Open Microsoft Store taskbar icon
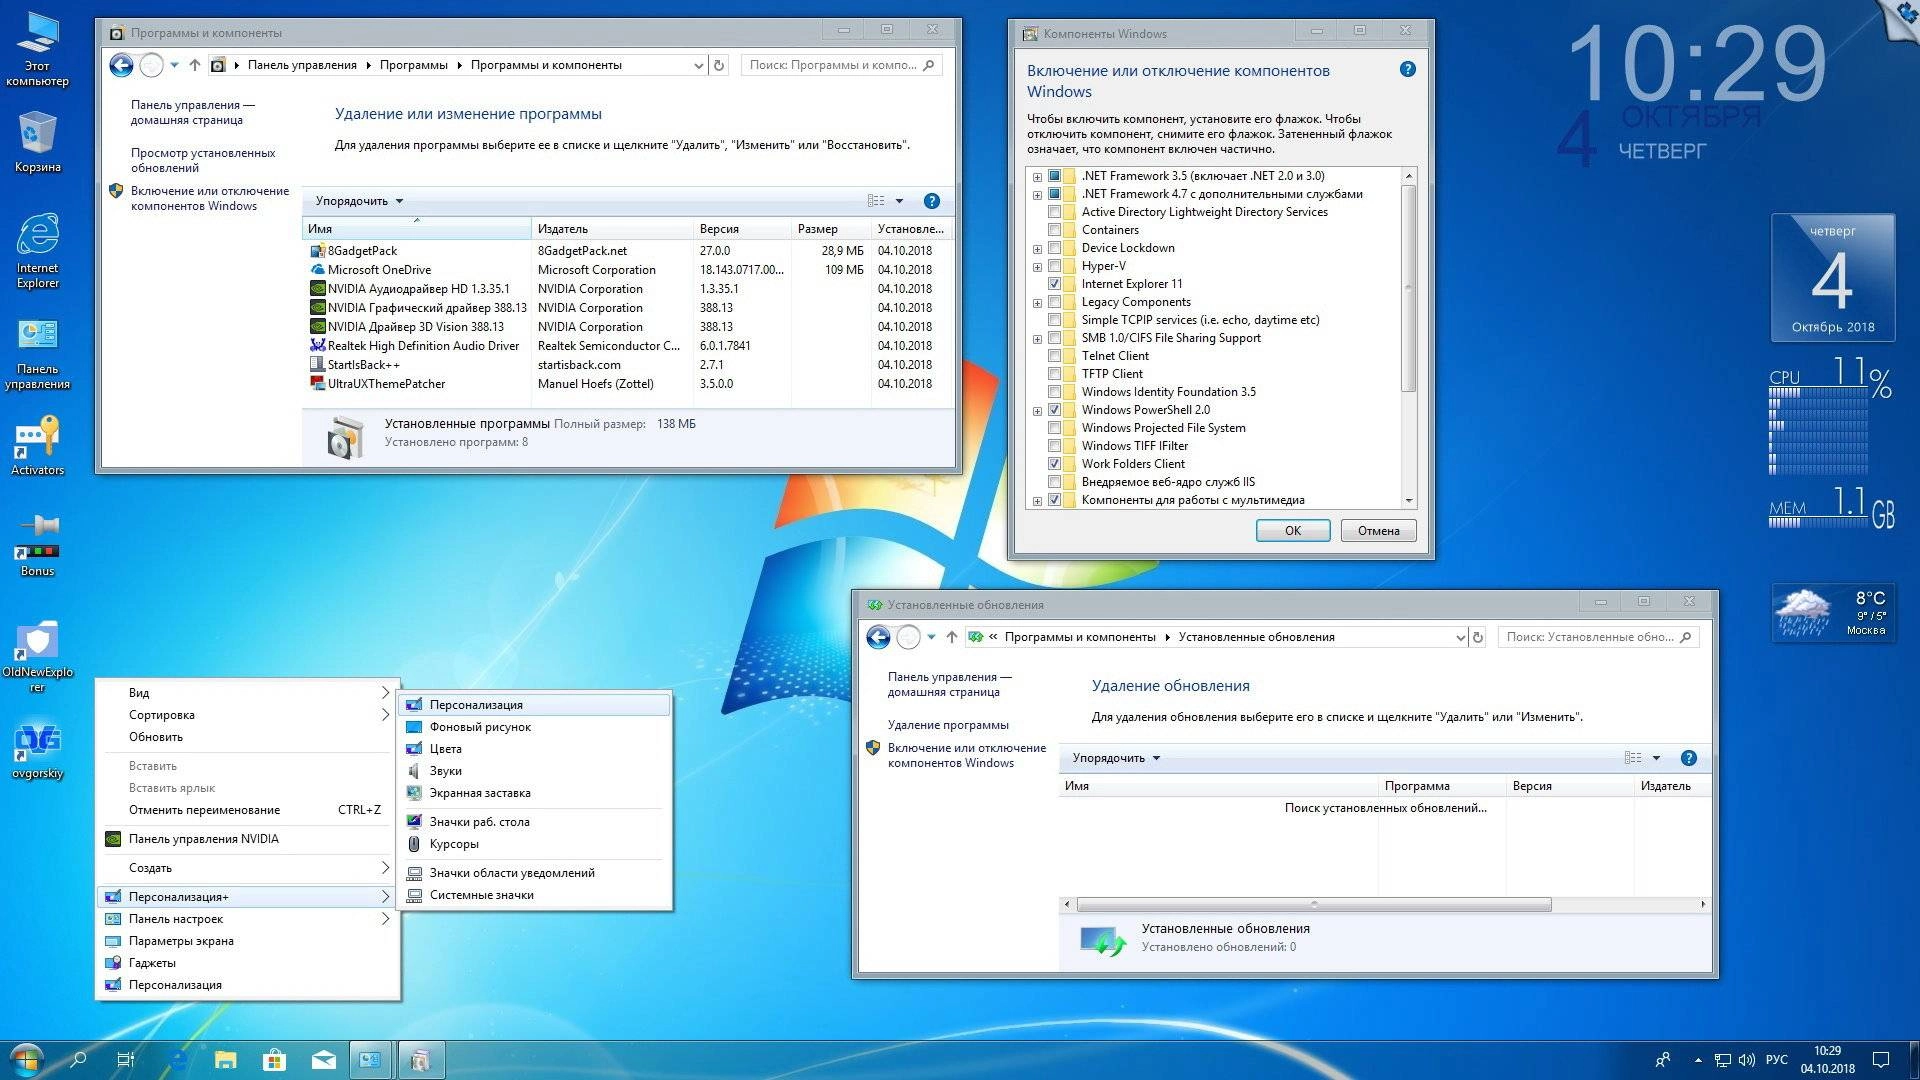The width and height of the screenshot is (1920, 1080). click(274, 1059)
